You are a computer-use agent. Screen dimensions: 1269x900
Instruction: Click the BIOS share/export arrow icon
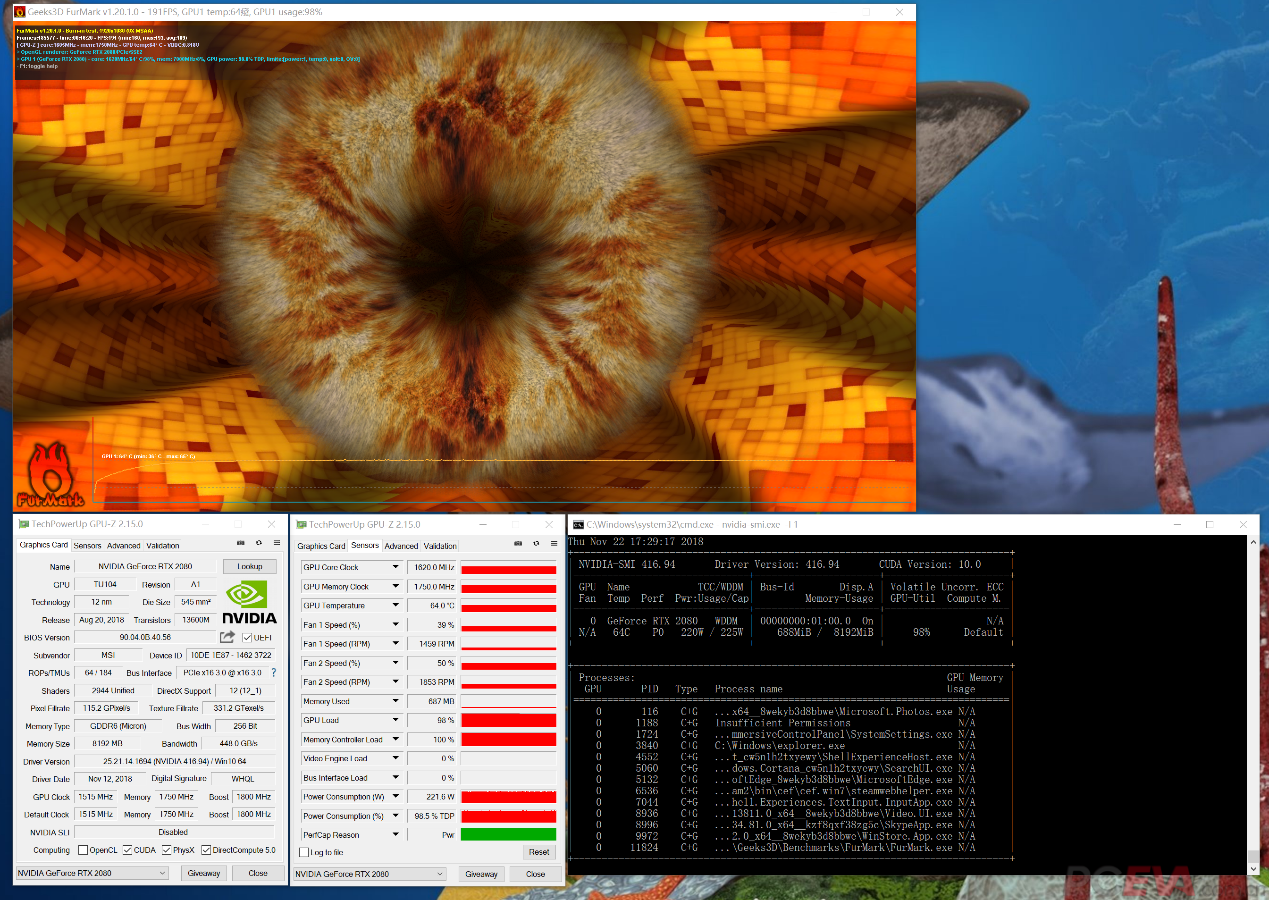(x=227, y=637)
